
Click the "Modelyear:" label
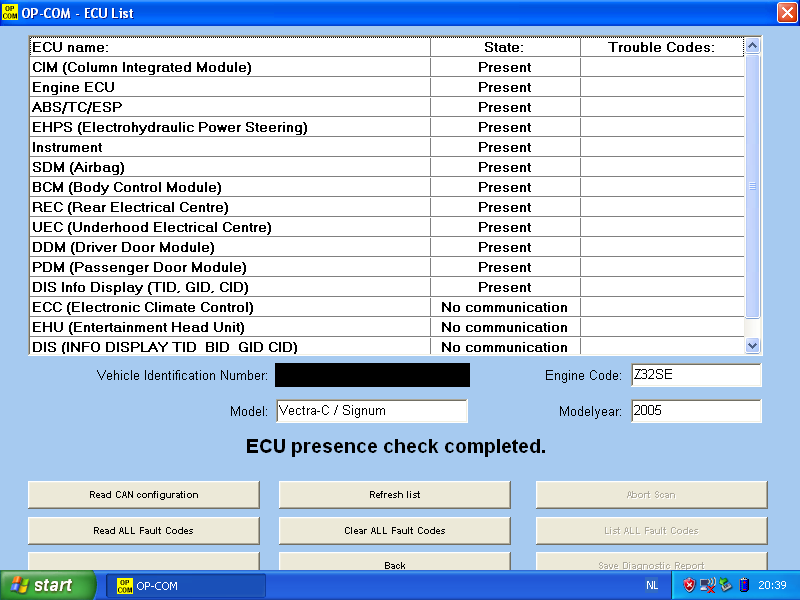(590, 411)
